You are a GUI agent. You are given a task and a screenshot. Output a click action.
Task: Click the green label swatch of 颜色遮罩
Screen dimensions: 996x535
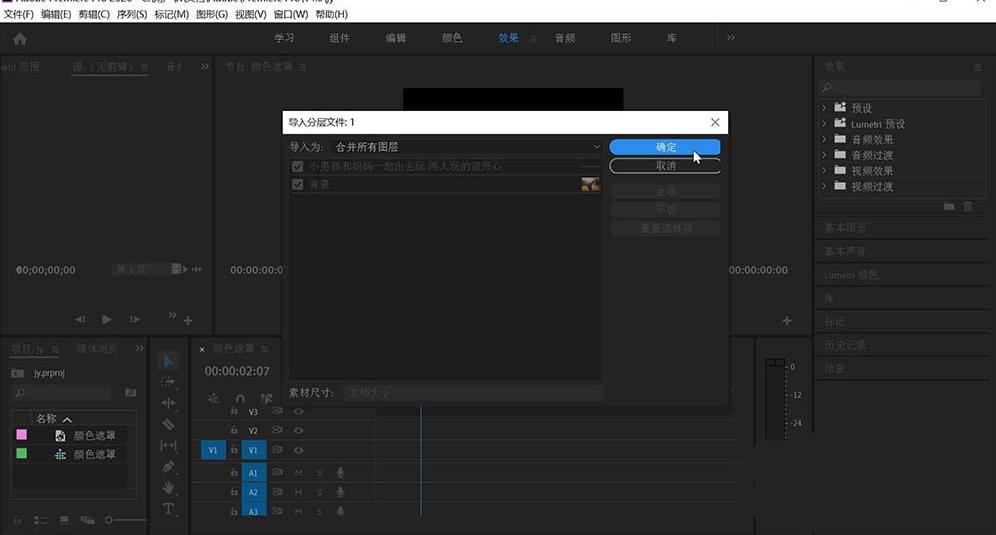point(22,454)
